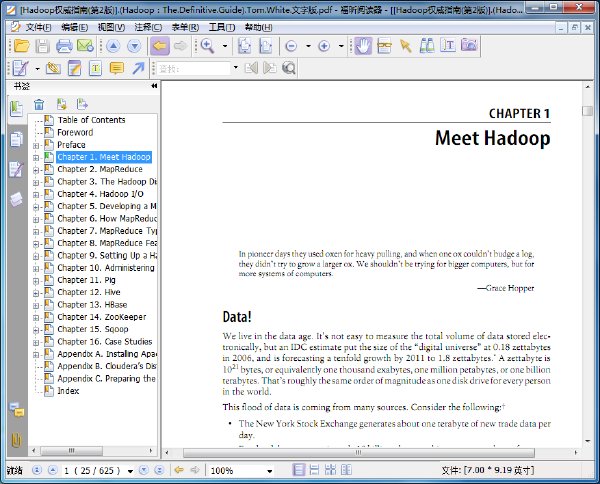This screenshot has width=600, height=484.
Task: Click the document horizontal scrollbar thumb
Action: 359,453
